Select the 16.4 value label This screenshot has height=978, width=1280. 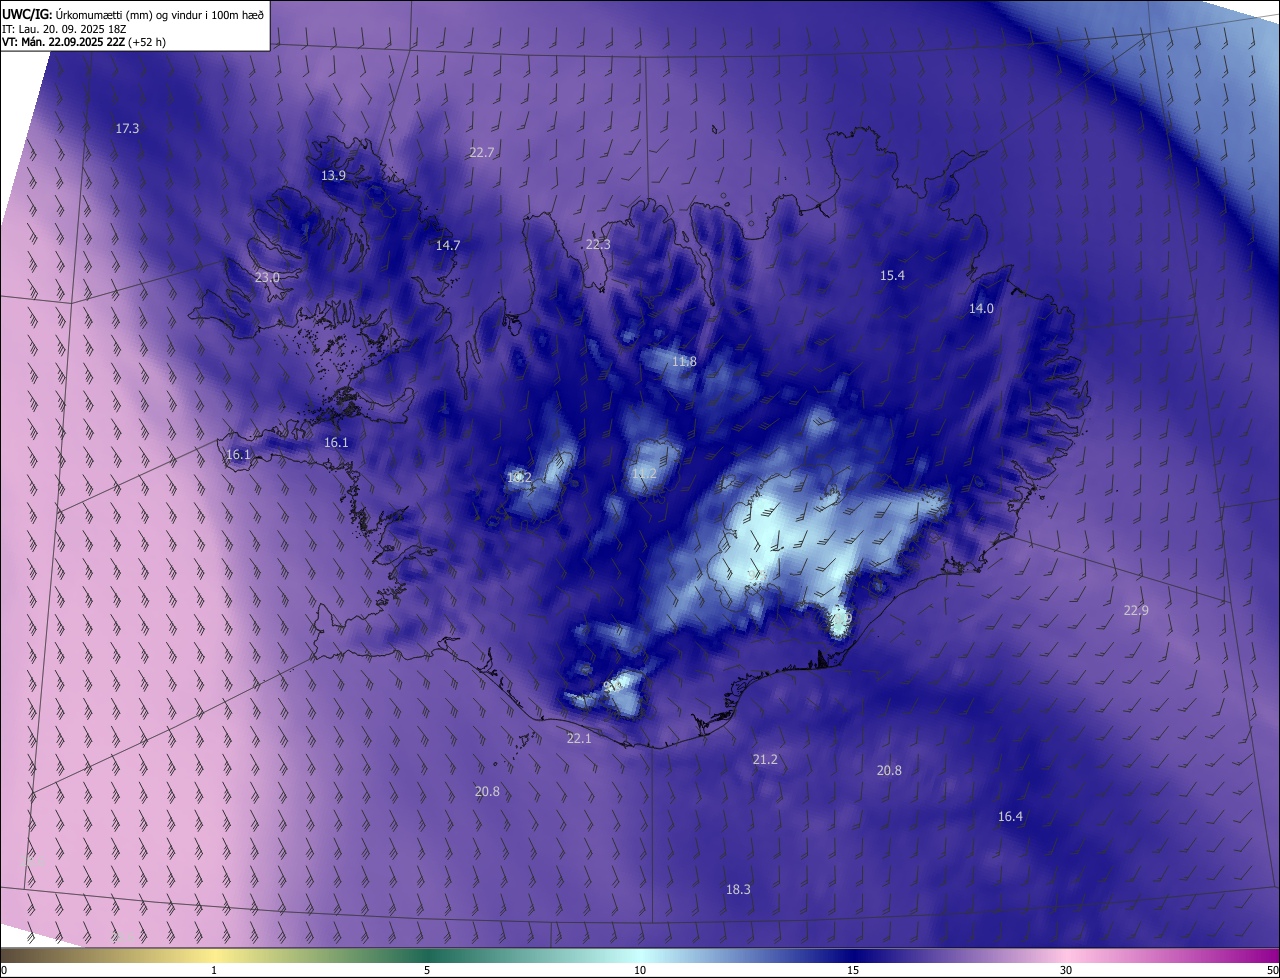(1010, 816)
